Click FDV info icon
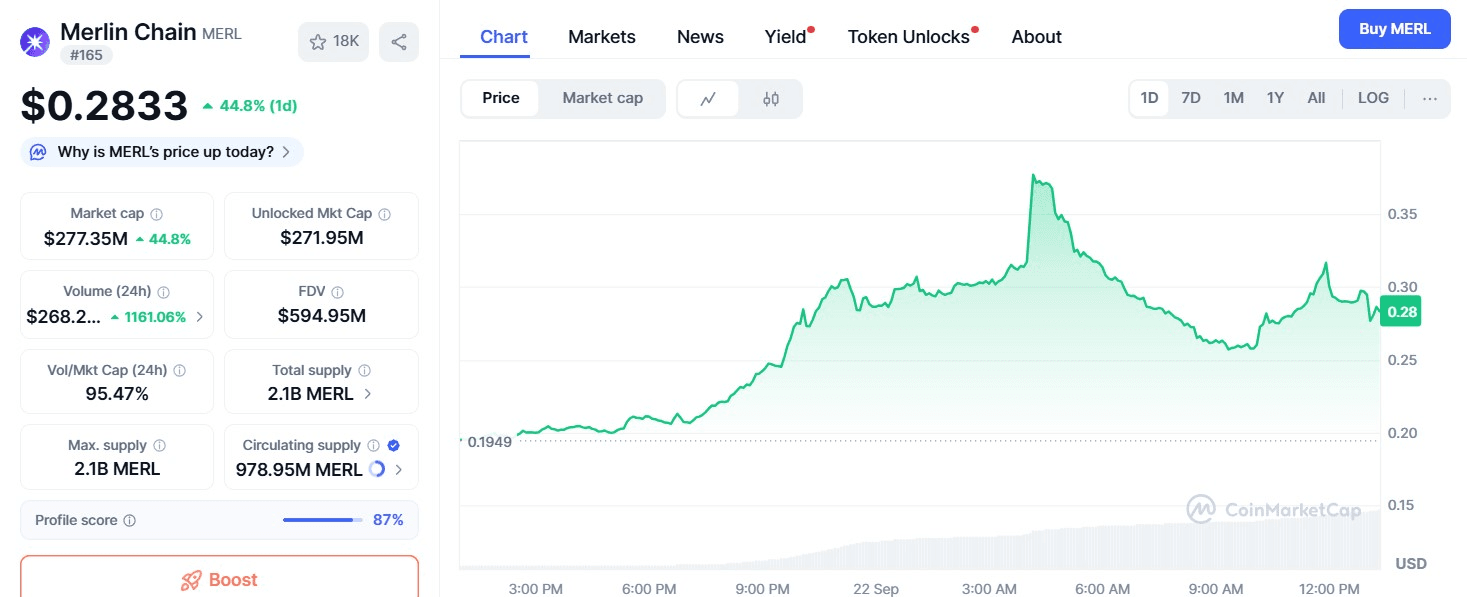The width and height of the screenshot is (1467, 597). click(338, 292)
